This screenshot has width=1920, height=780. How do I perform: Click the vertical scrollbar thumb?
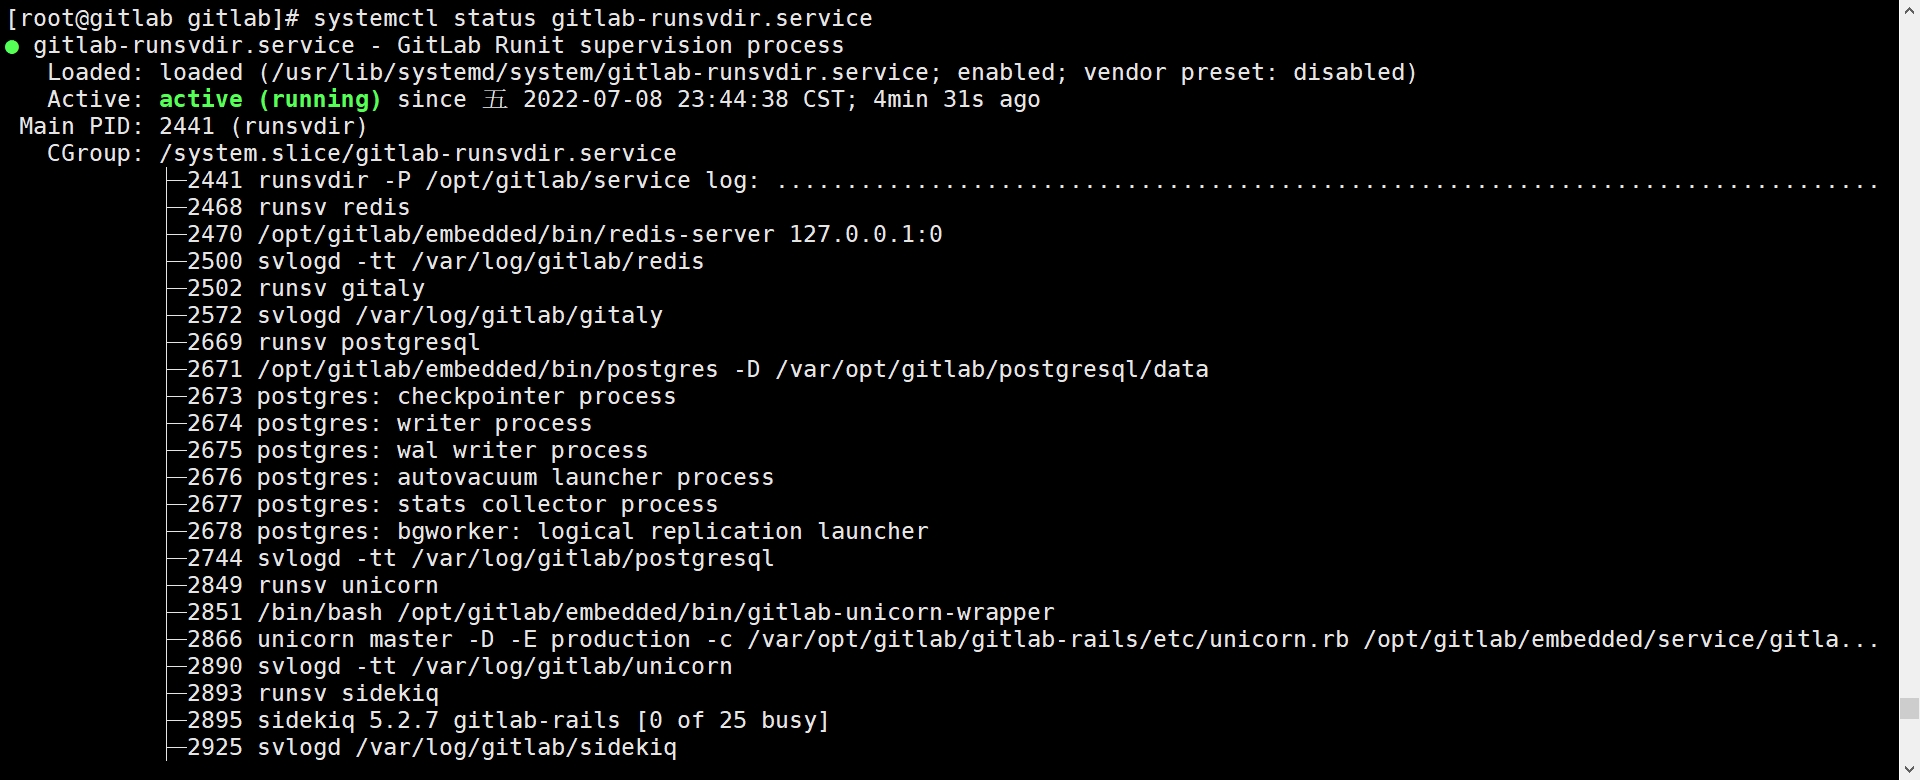point(1909,709)
